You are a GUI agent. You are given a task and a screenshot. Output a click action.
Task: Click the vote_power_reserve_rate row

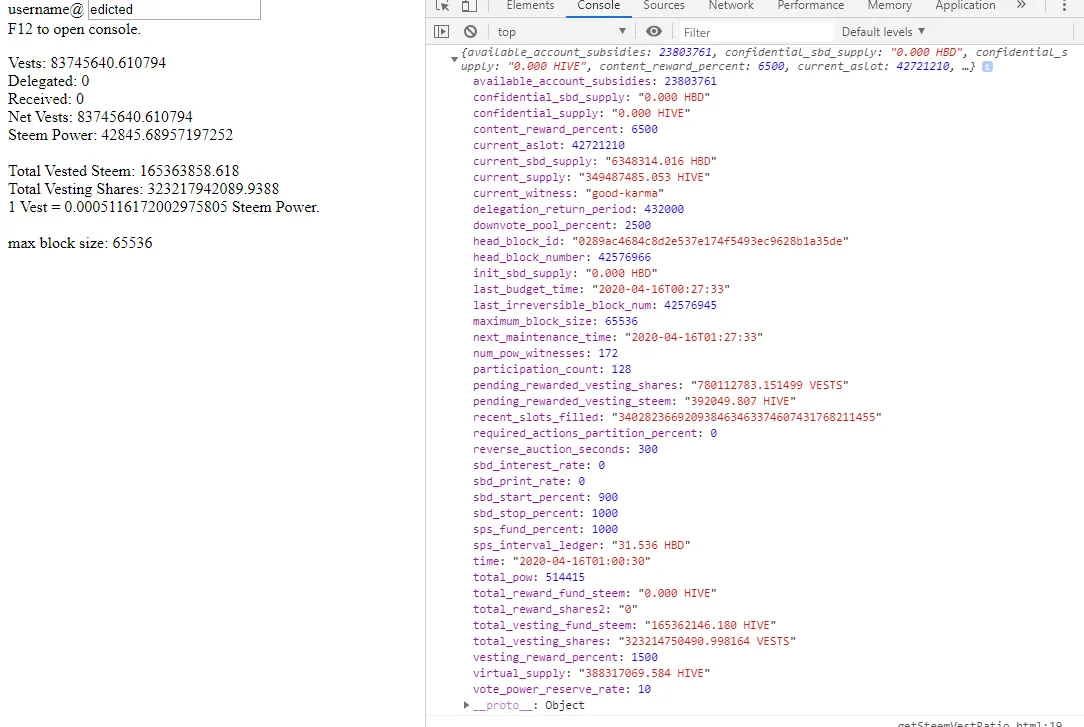[x=561, y=689]
